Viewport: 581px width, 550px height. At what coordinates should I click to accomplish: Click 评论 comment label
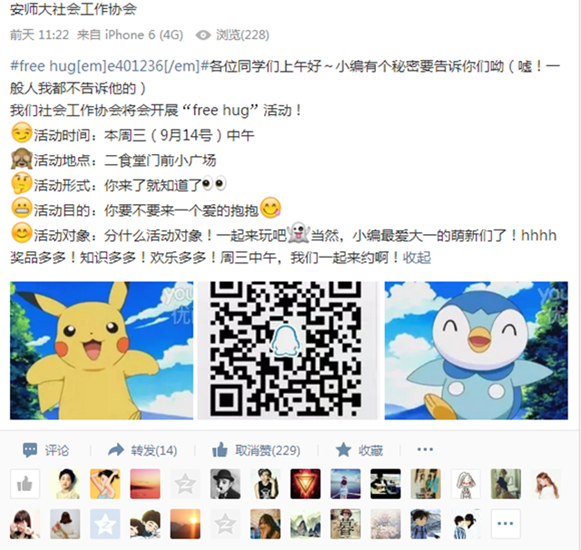coord(57,451)
